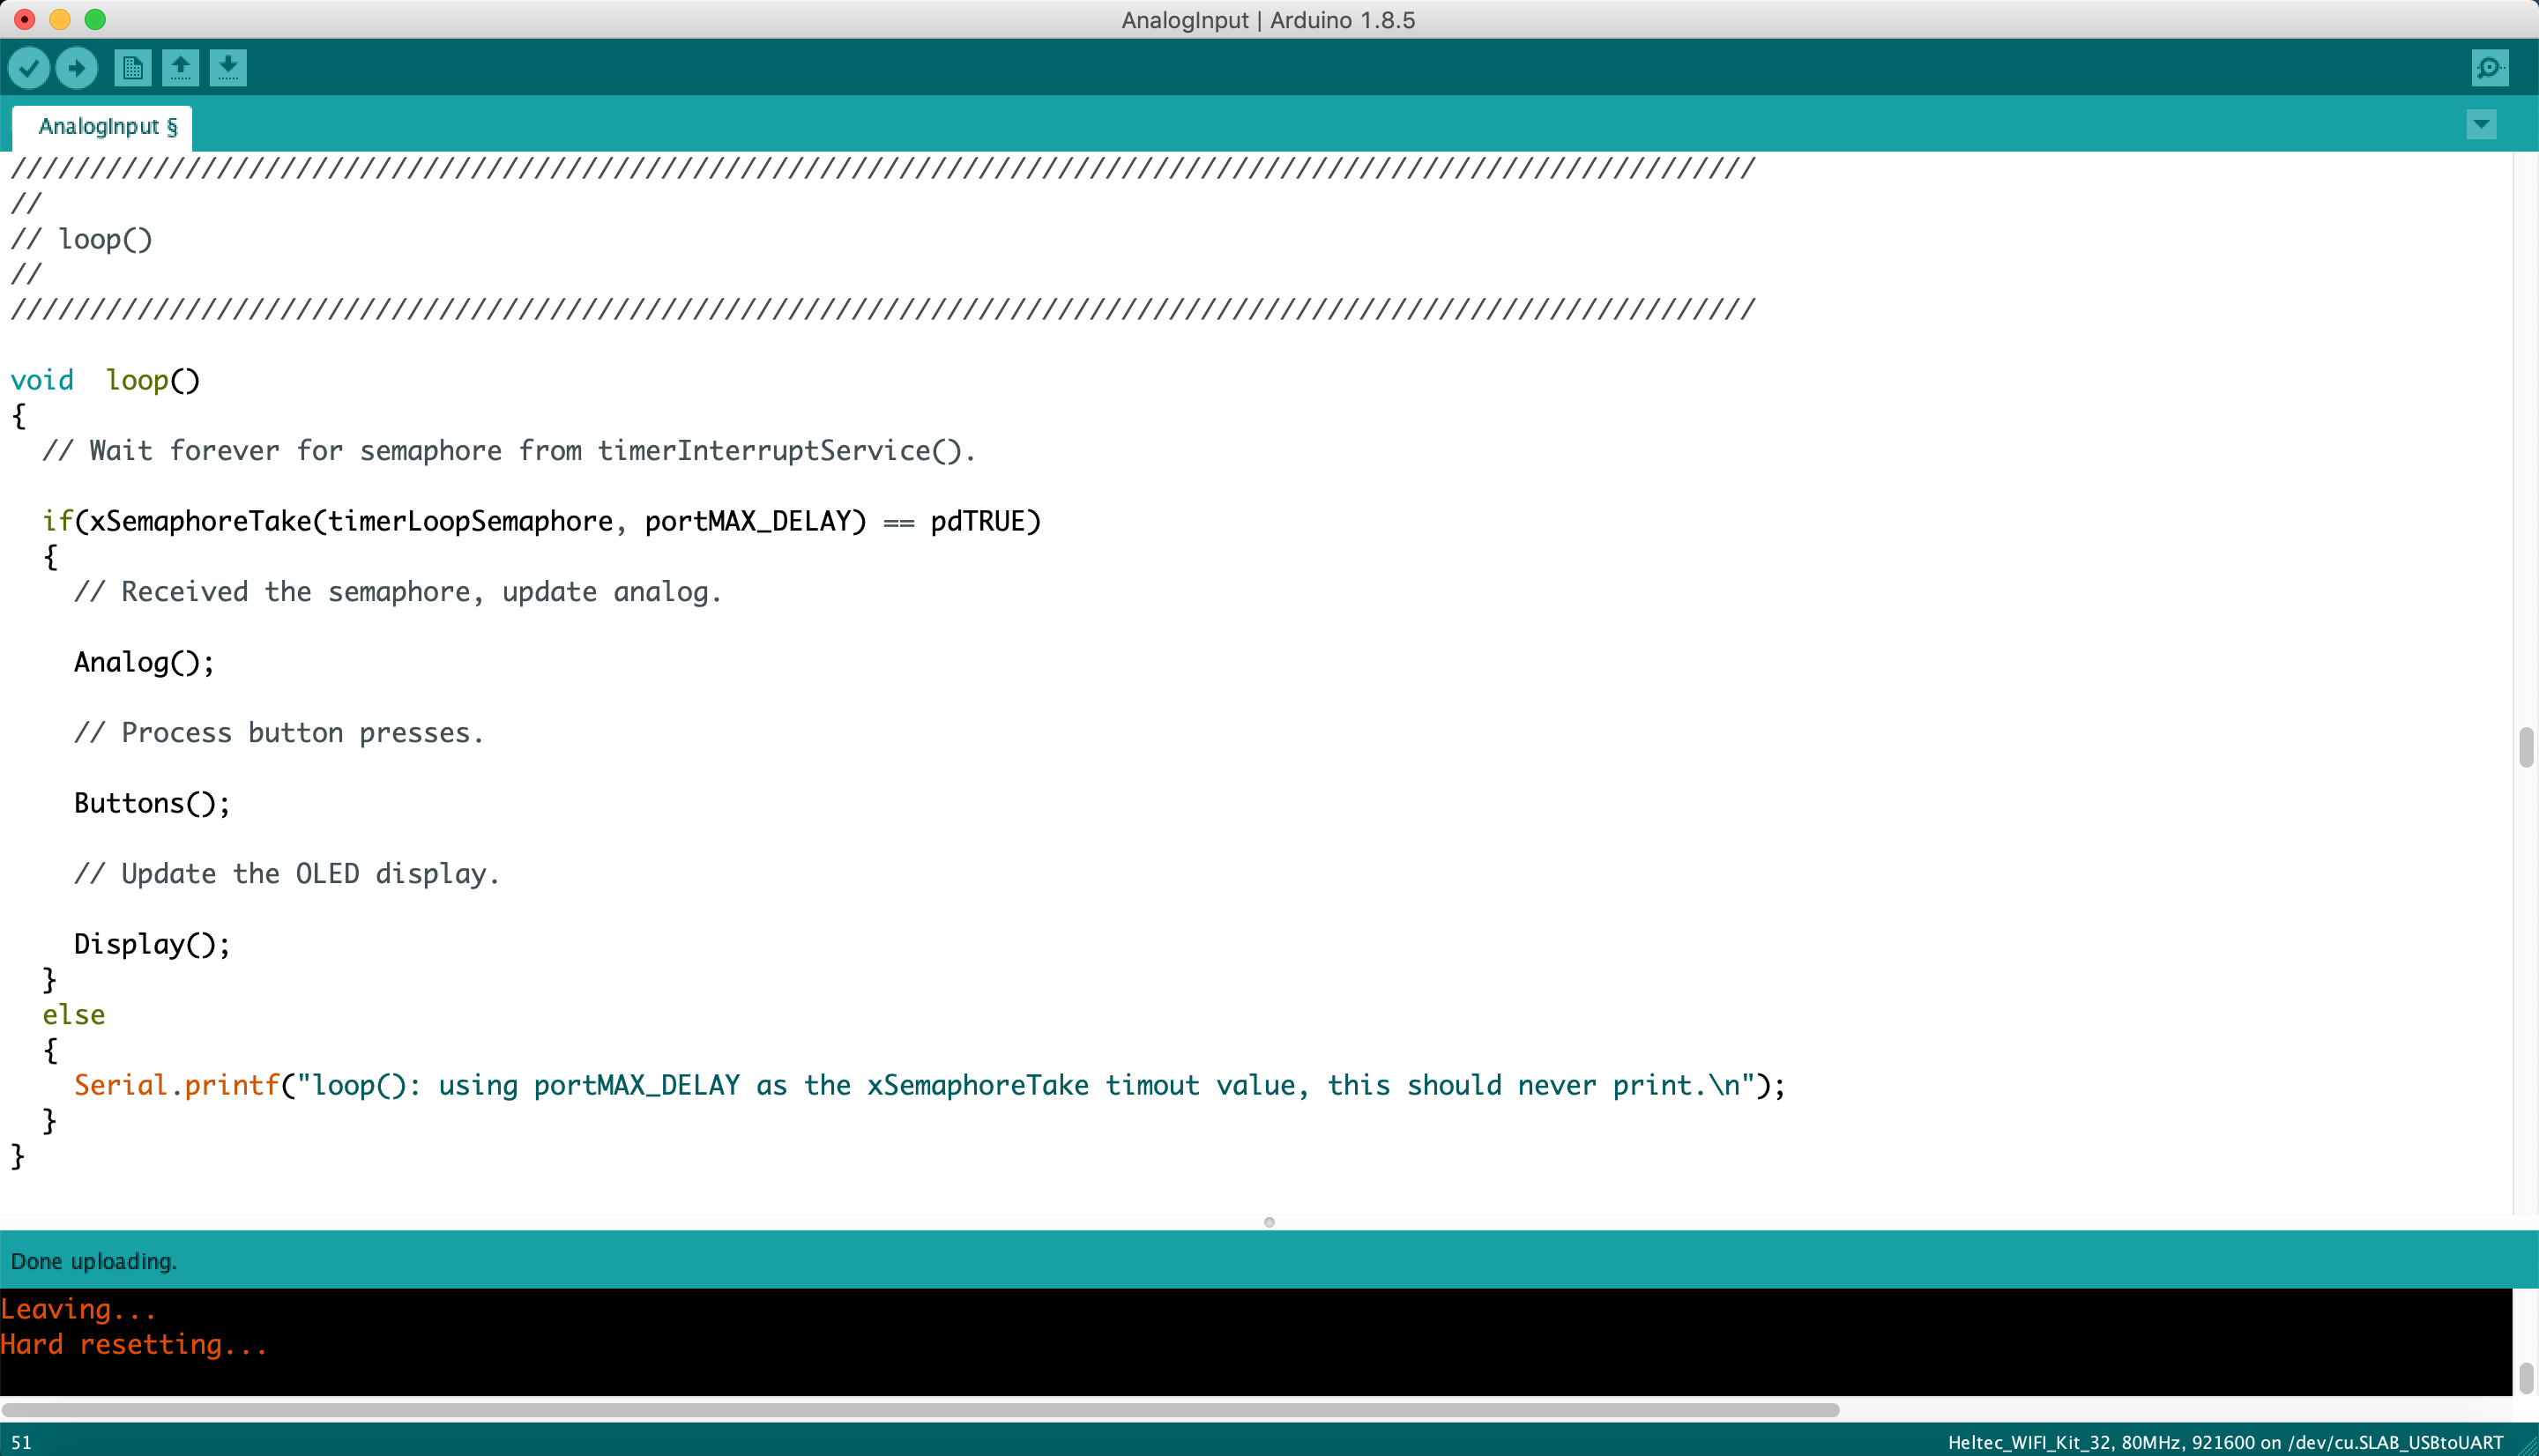Click the Upload arrow icon
The image size is (2539, 1456).
[x=77, y=68]
